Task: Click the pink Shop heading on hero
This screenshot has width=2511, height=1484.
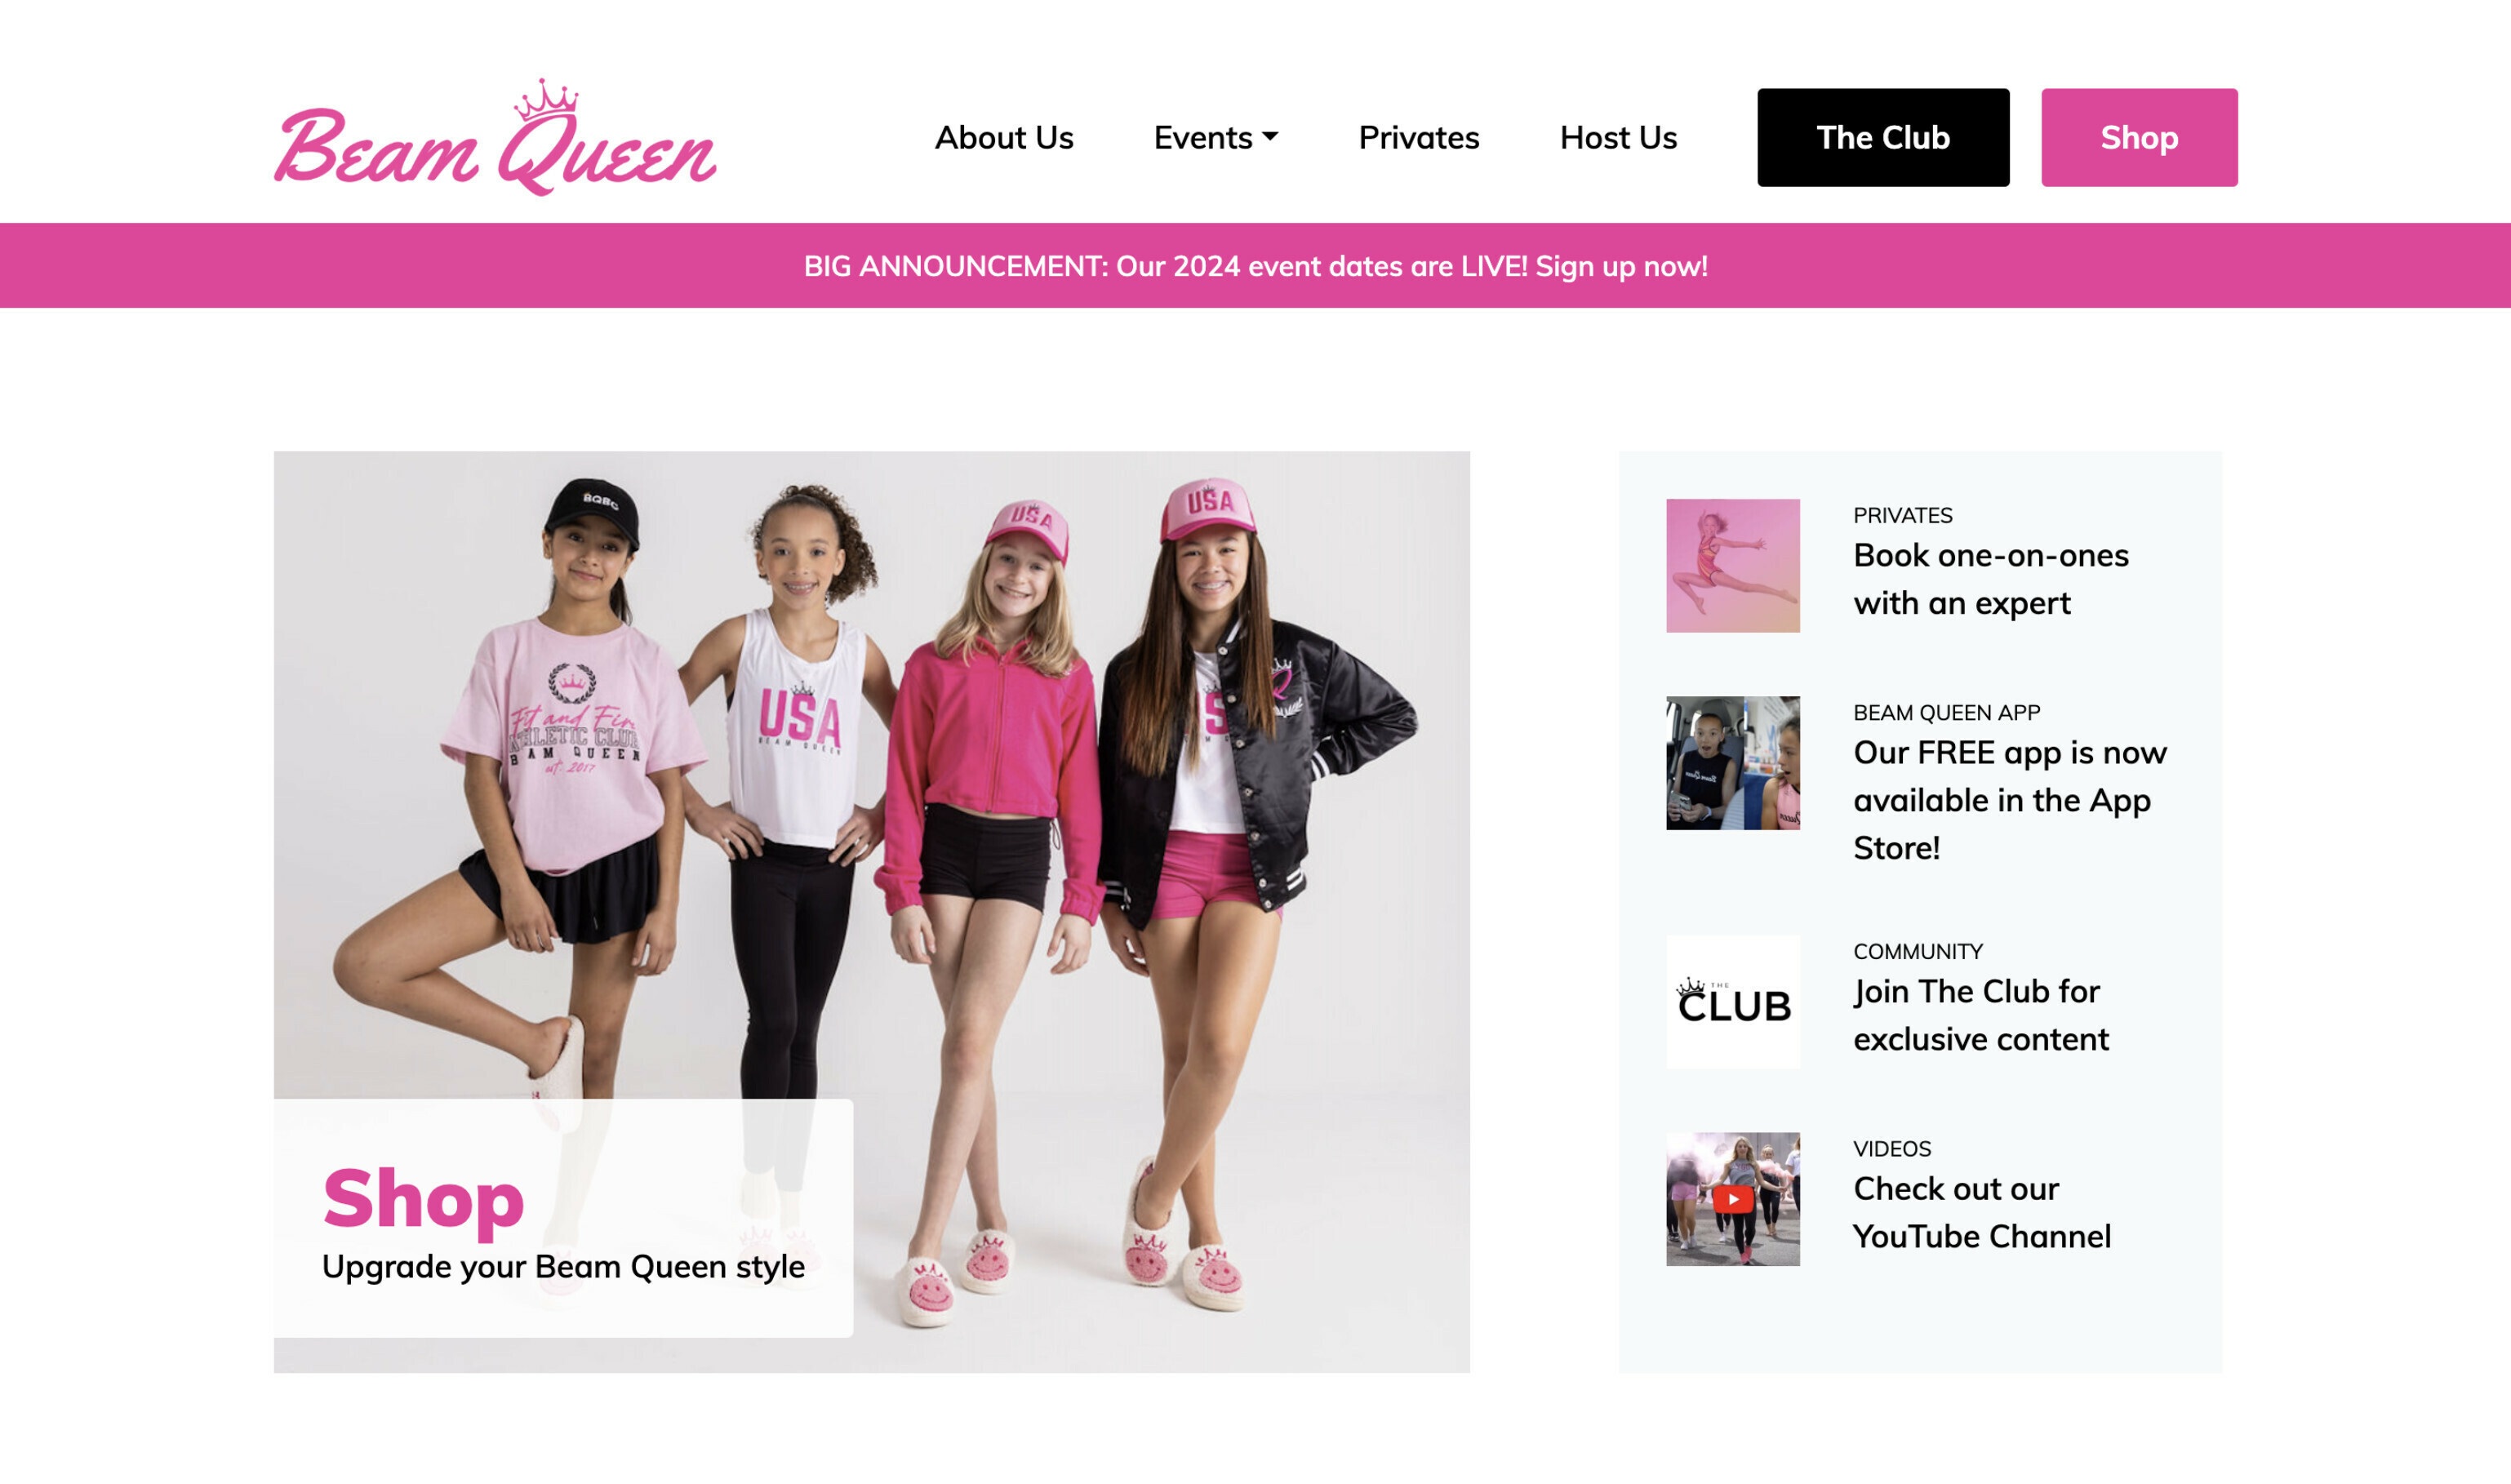Action: (x=423, y=1198)
